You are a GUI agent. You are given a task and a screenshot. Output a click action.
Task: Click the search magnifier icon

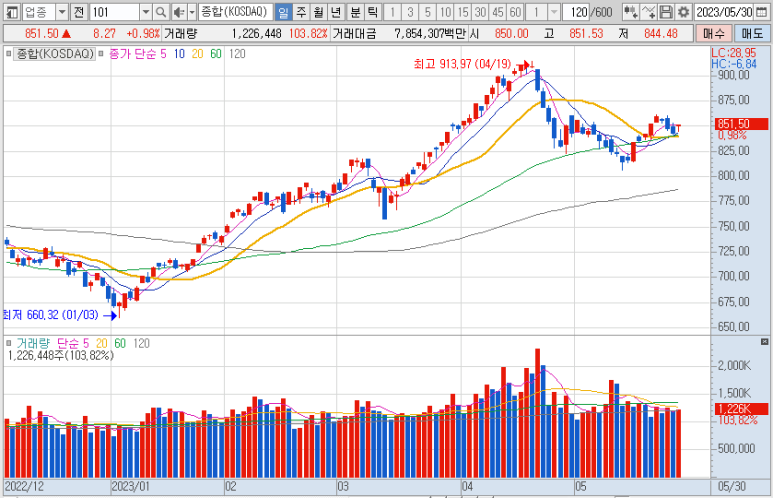point(163,12)
